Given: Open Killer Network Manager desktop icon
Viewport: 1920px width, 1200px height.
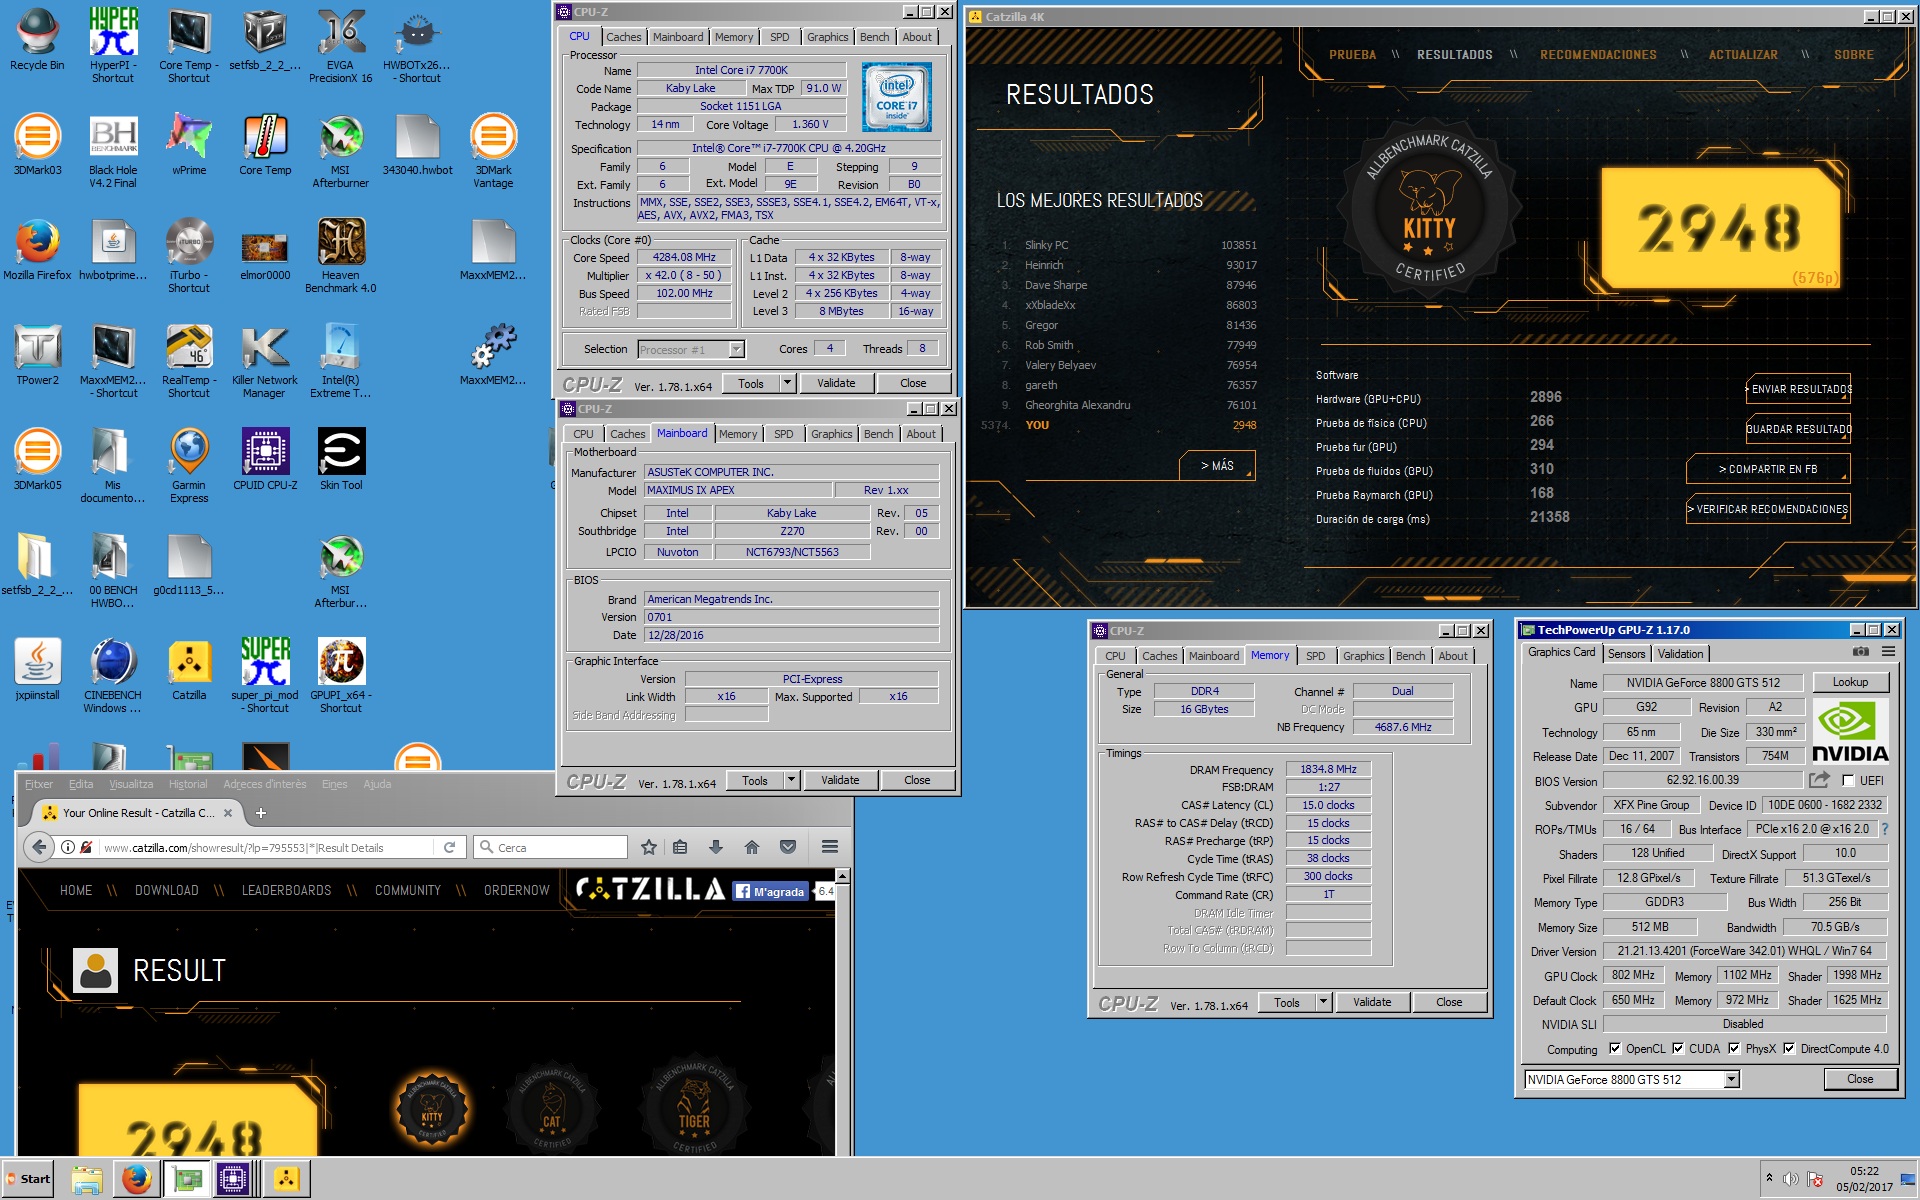Looking at the screenshot, I should pyautogui.click(x=264, y=361).
